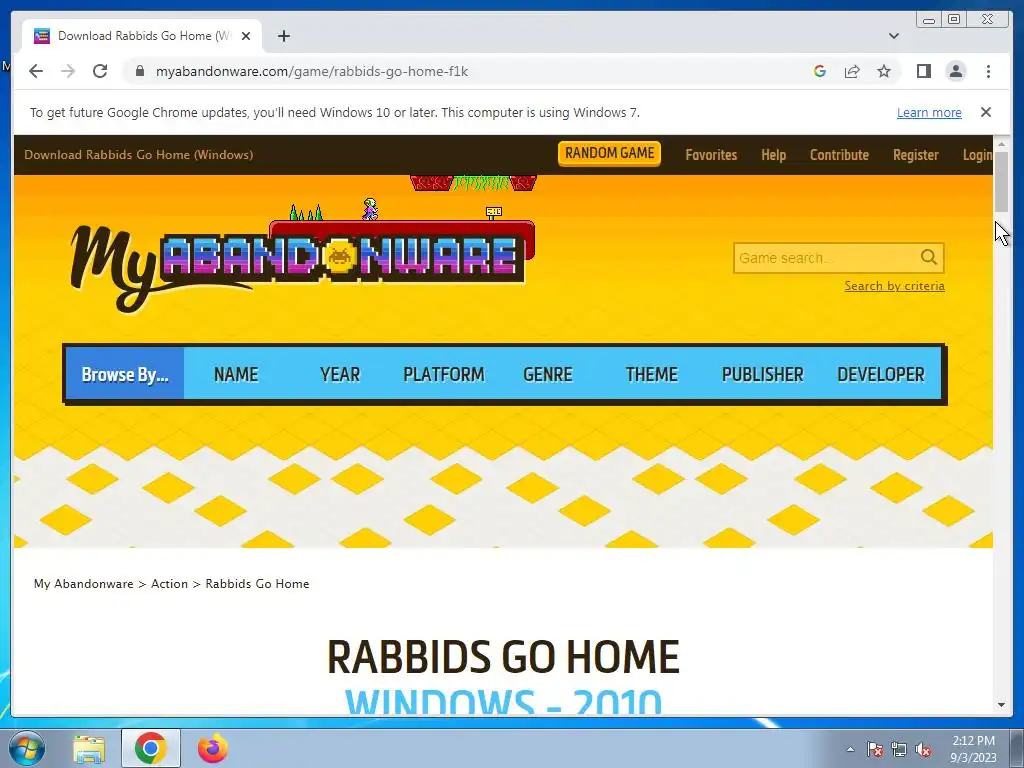Launch Firefox from taskbar
Viewport: 1024px width, 768px height.
(212, 748)
